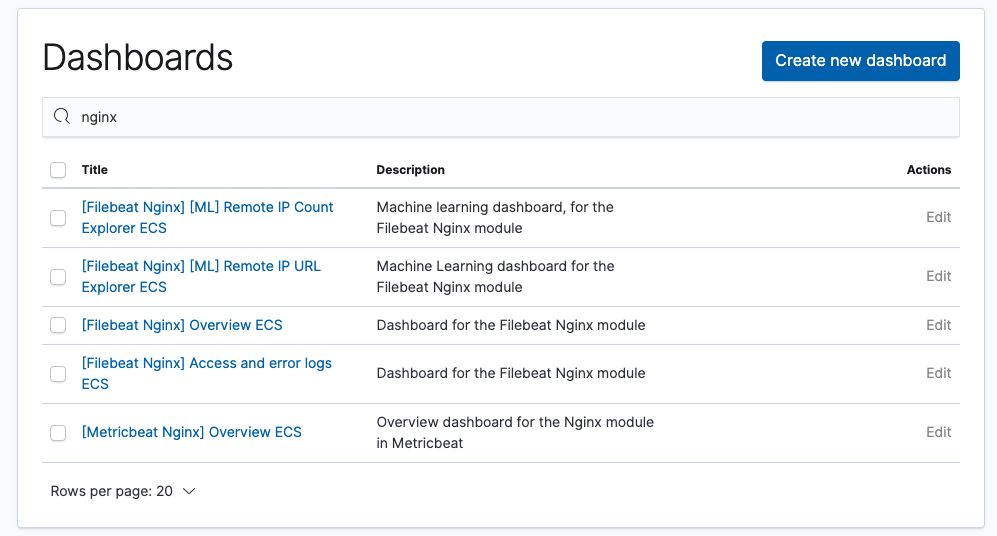Click the search magnifier icon

coord(62,117)
